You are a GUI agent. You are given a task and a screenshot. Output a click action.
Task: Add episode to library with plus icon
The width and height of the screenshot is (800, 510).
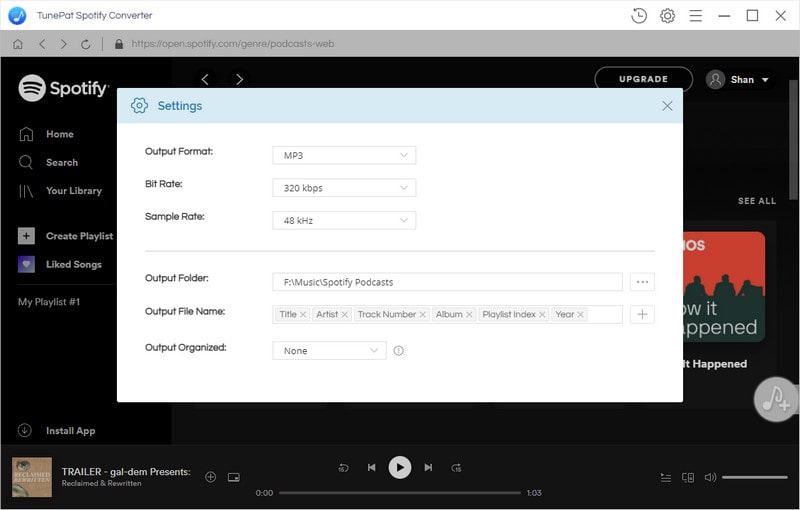[210, 477]
